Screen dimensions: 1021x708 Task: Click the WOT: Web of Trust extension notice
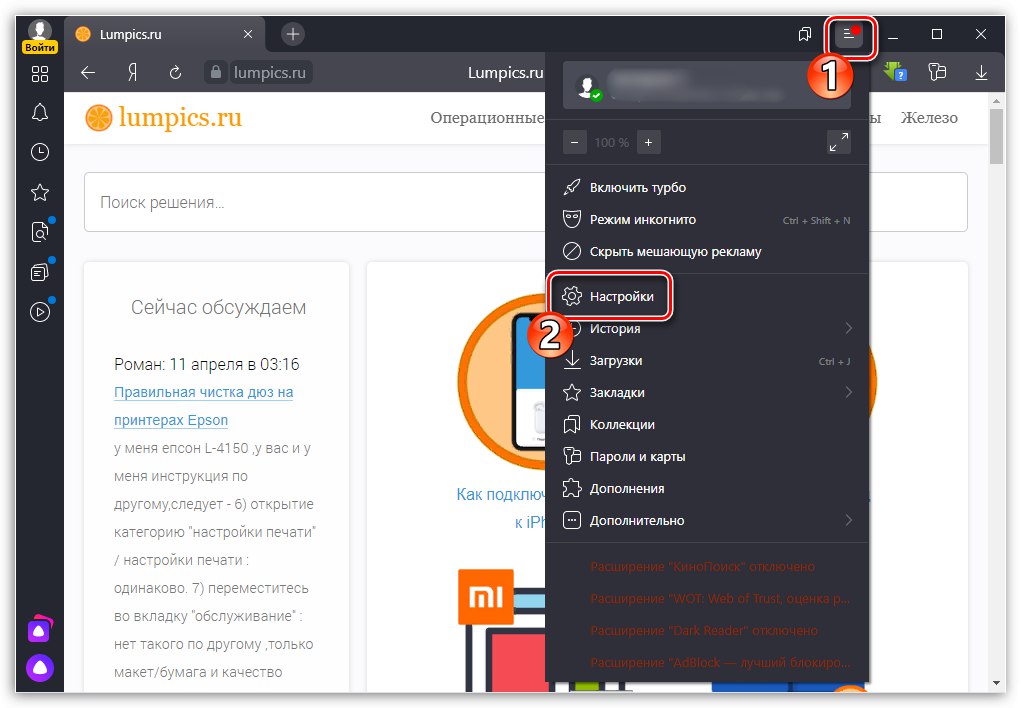(720, 599)
